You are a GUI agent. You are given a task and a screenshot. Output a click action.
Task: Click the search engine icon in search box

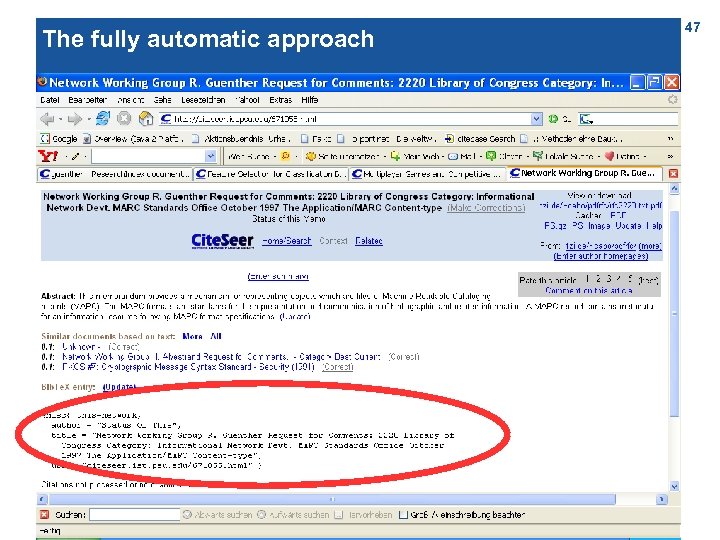coord(586,119)
